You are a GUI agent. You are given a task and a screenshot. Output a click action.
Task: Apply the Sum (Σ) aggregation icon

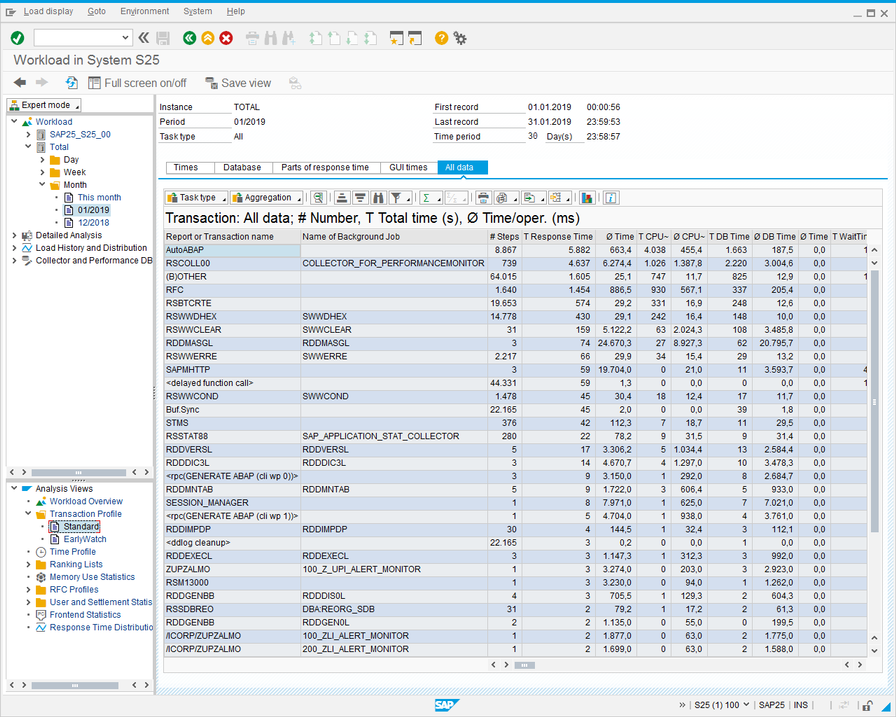click(424, 197)
